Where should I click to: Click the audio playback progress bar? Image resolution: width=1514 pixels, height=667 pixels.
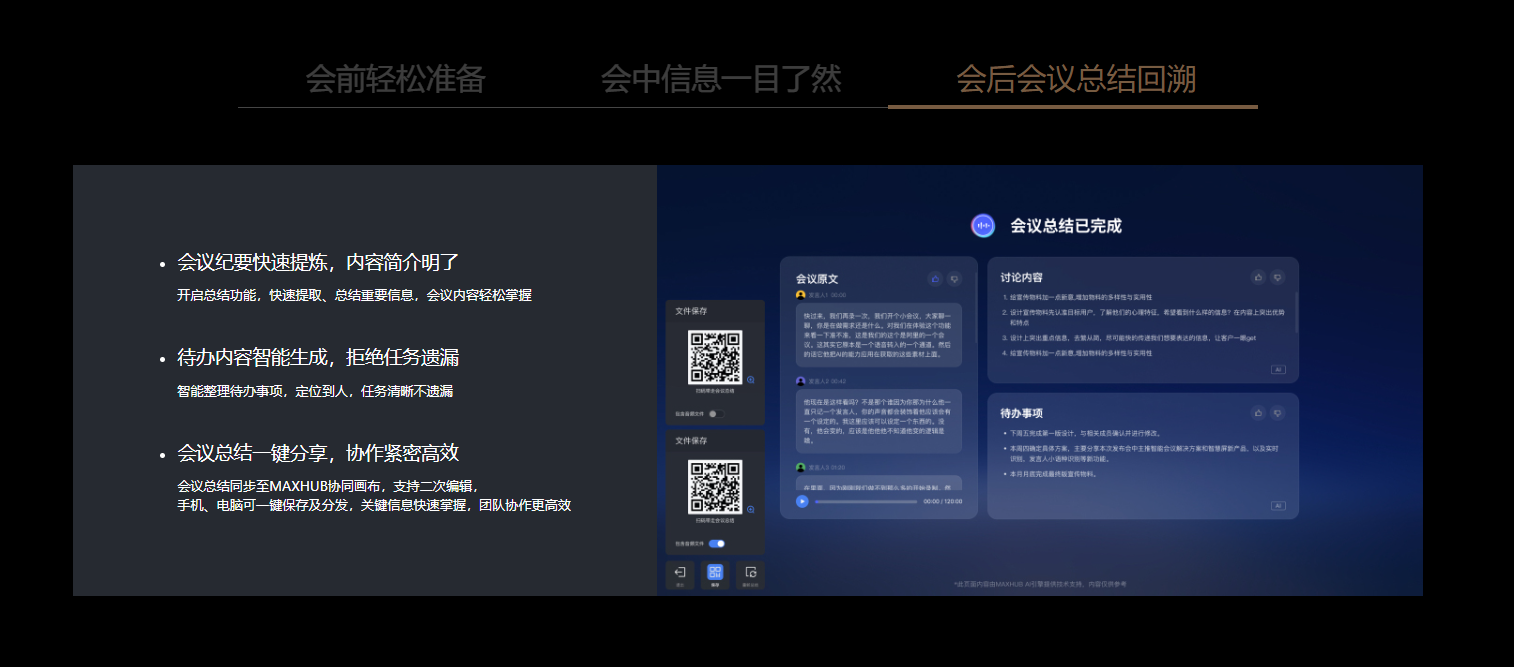[x=866, y=501]
